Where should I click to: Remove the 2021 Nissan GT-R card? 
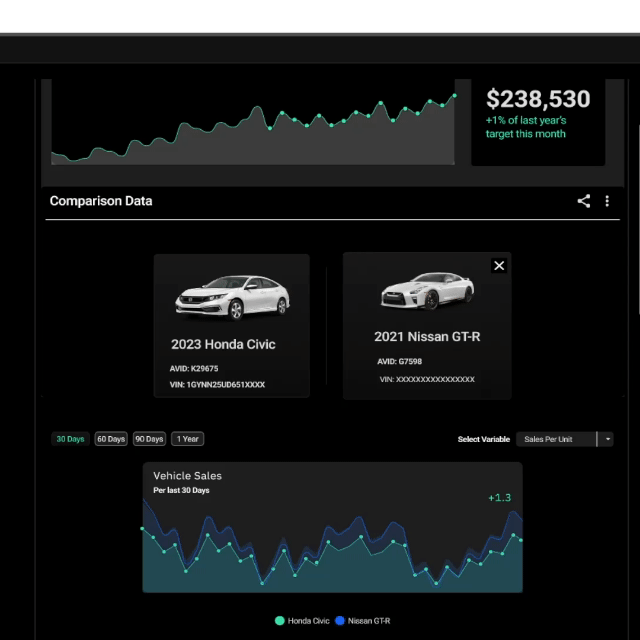pyautogui.click(x=499, y=266)
